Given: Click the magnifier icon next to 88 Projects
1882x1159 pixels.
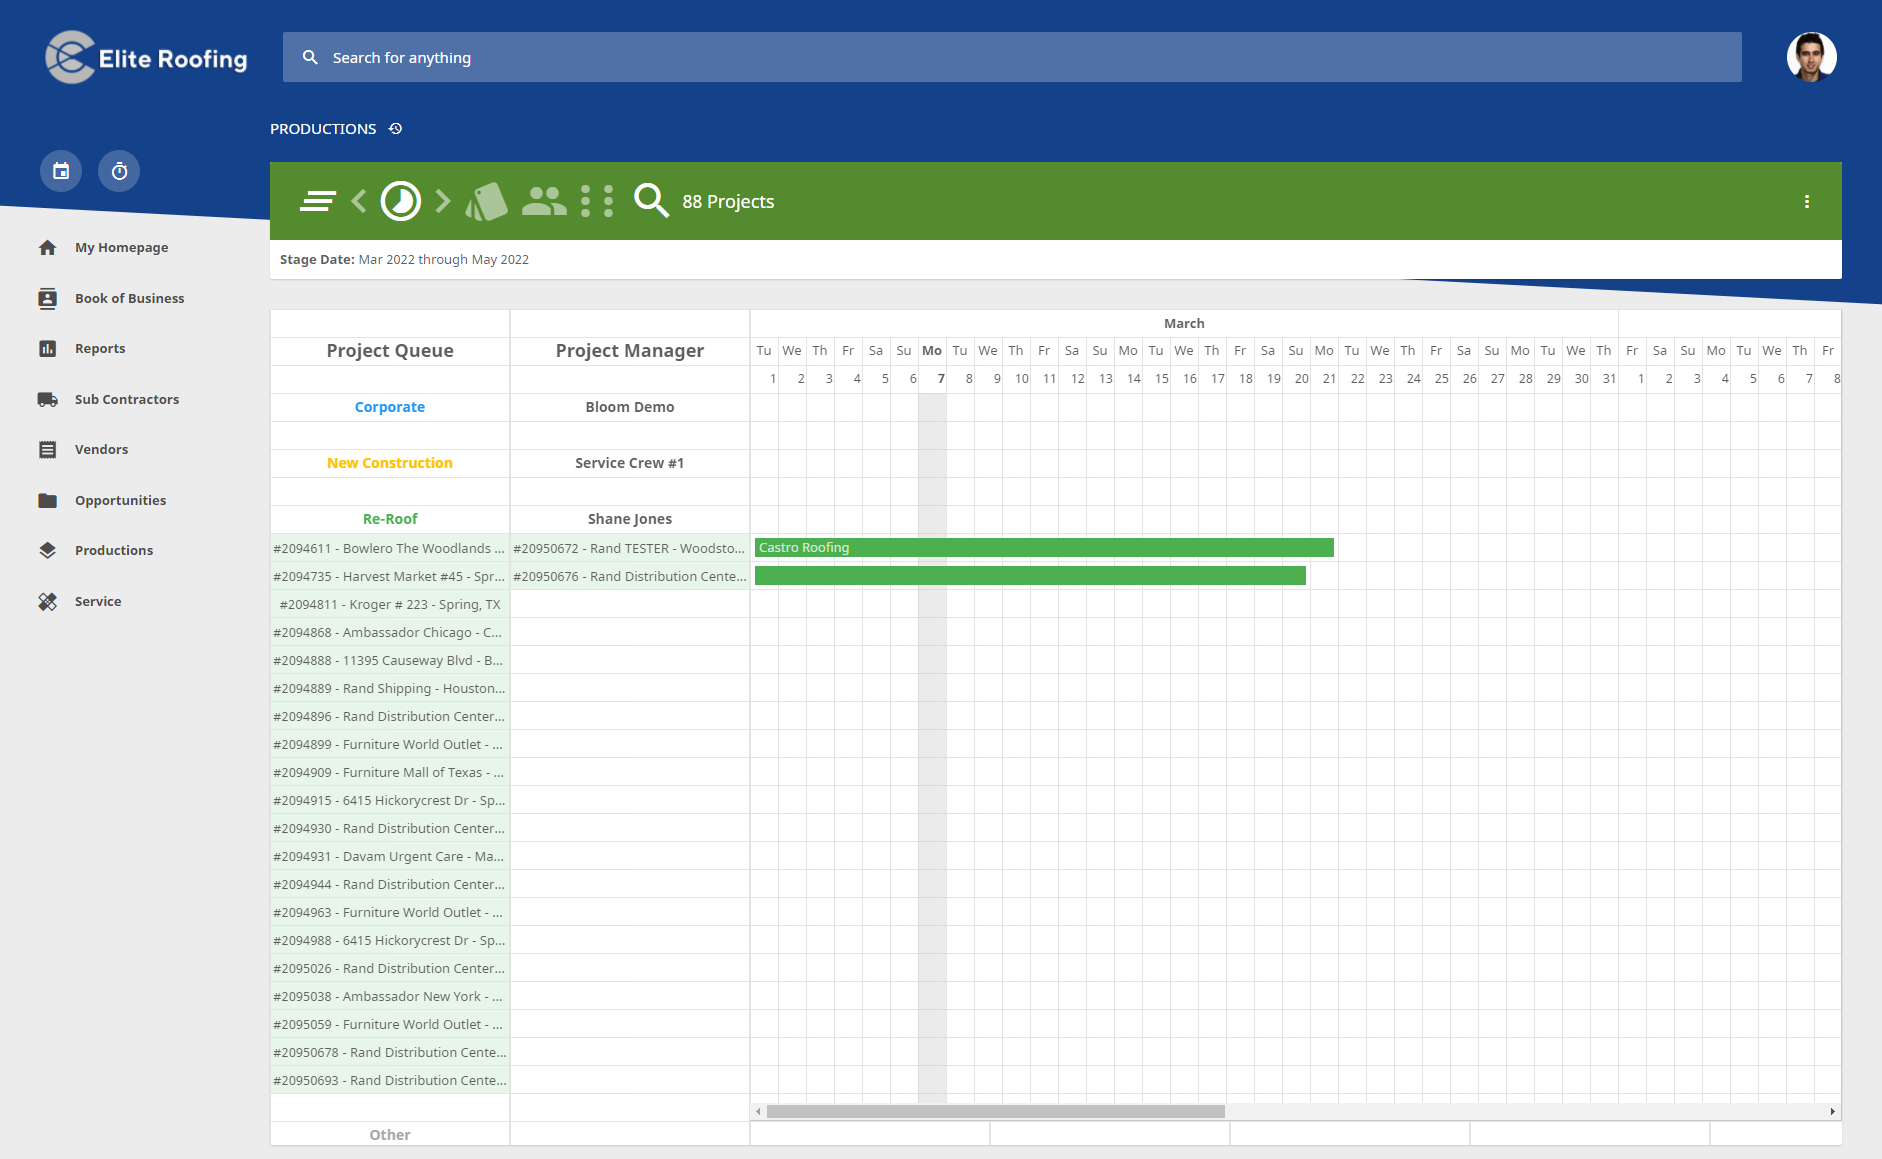Looking at the screenshot, I should [651, 201].
